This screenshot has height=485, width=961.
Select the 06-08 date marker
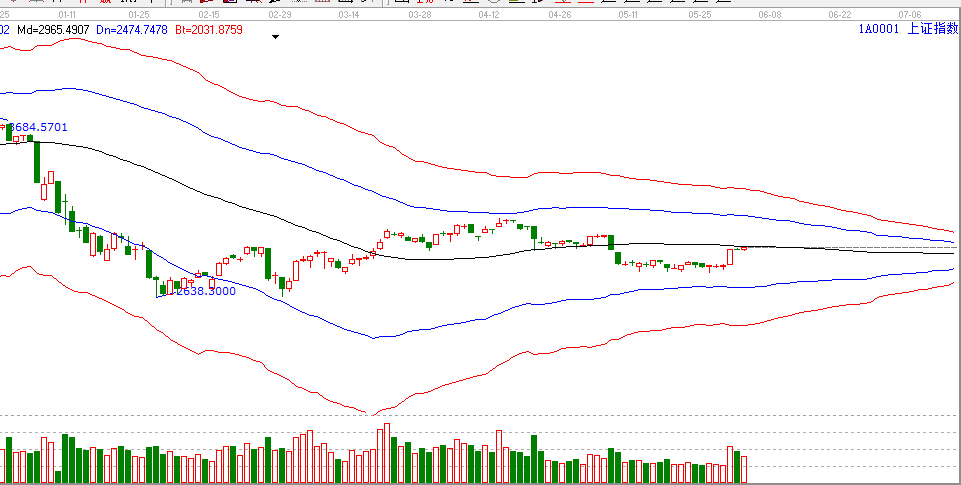[x=769, y=16]
